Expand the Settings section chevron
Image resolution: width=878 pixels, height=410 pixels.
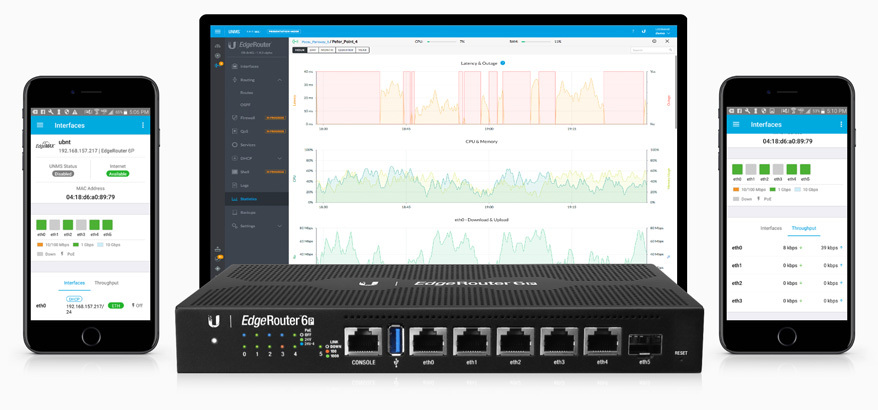(x=279, y=226)
